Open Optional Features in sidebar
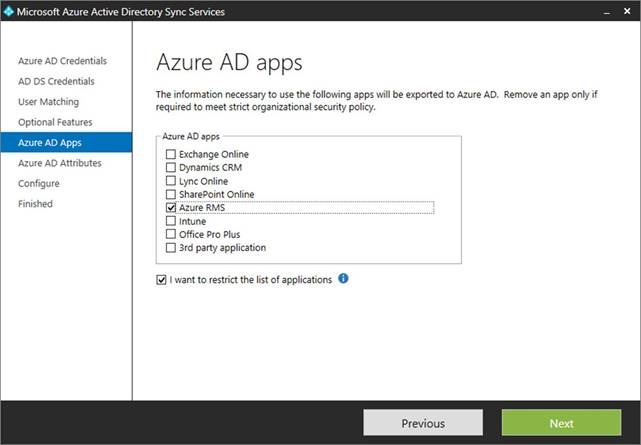Screen dimensions: 641x445 pyautogui.click(x=55, y=122)
